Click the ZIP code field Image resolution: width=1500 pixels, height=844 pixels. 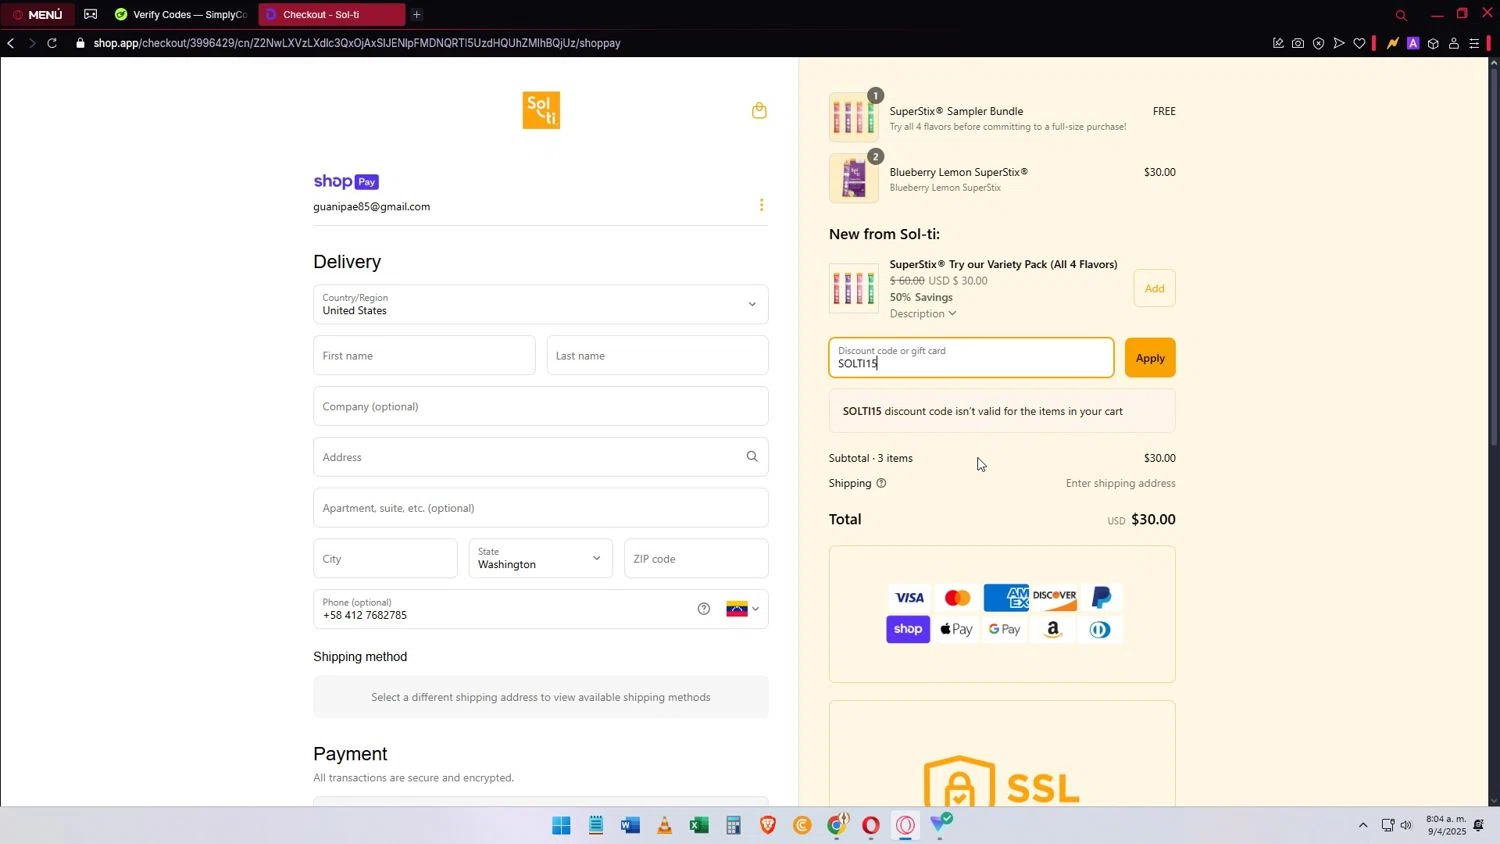coord(696,558)
